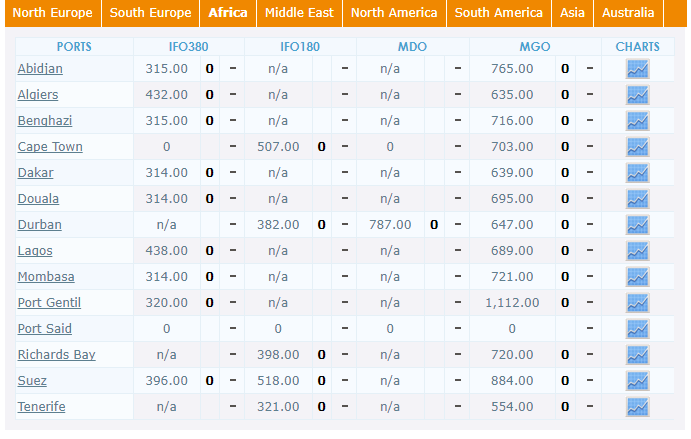Click the chart icon in Lagos row
The image size is (691, 439).
[637, 251]
